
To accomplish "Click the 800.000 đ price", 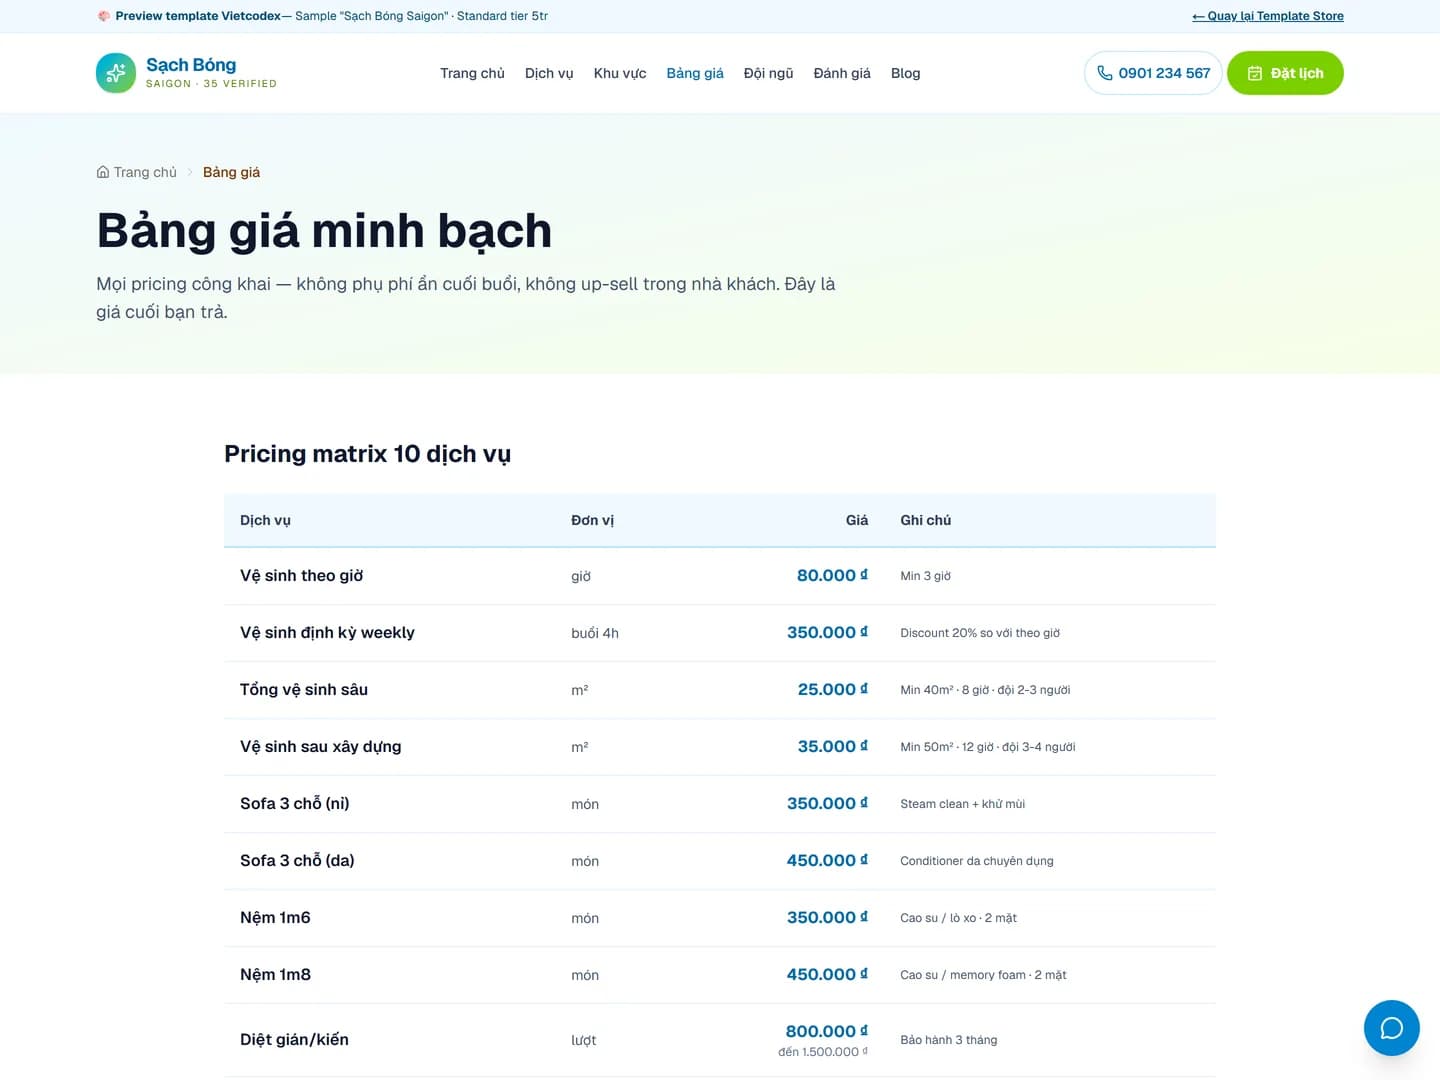I will click(827, 1031).
